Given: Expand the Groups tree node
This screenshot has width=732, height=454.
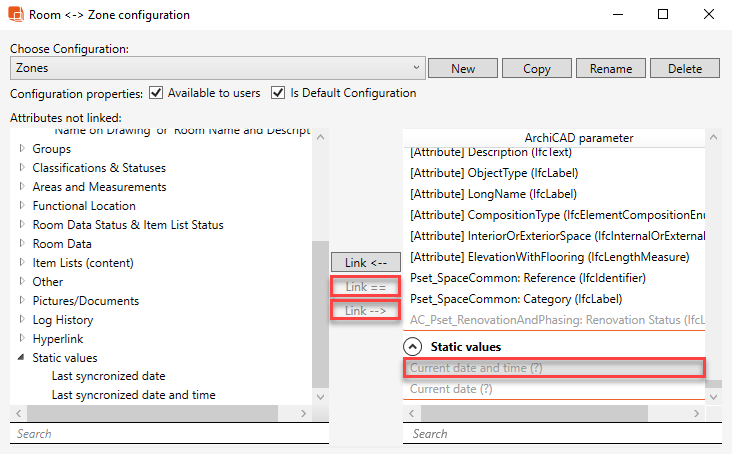Looking at the screenshot, I should [x=22, y=149].
